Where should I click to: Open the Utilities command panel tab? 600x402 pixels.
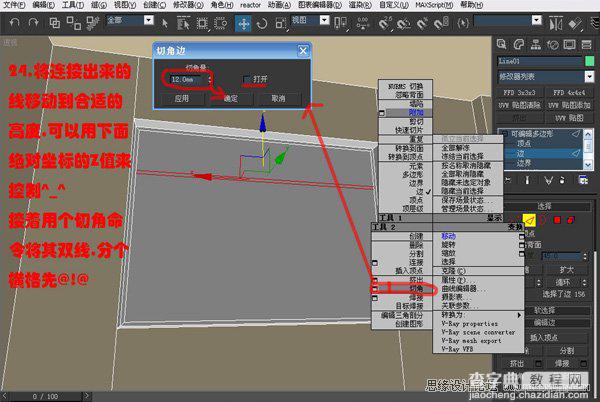587,45
